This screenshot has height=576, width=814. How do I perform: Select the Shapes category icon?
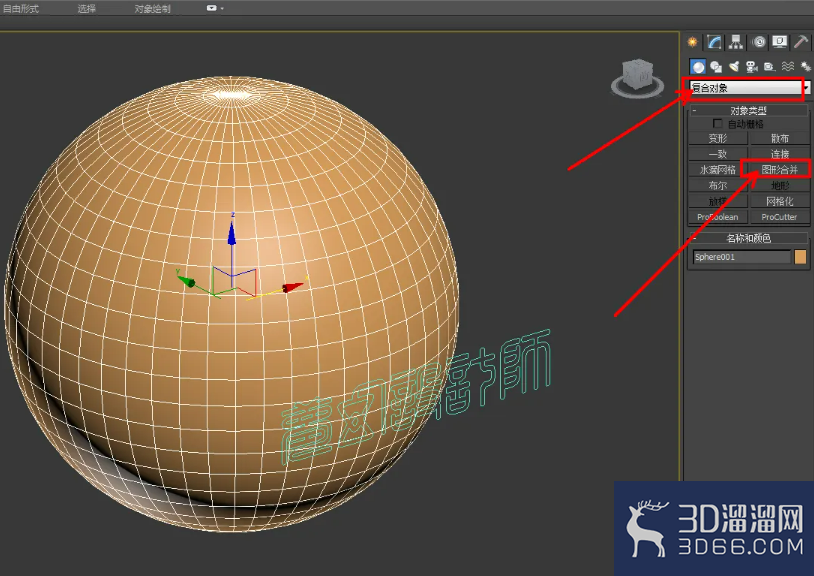point(716,66)
